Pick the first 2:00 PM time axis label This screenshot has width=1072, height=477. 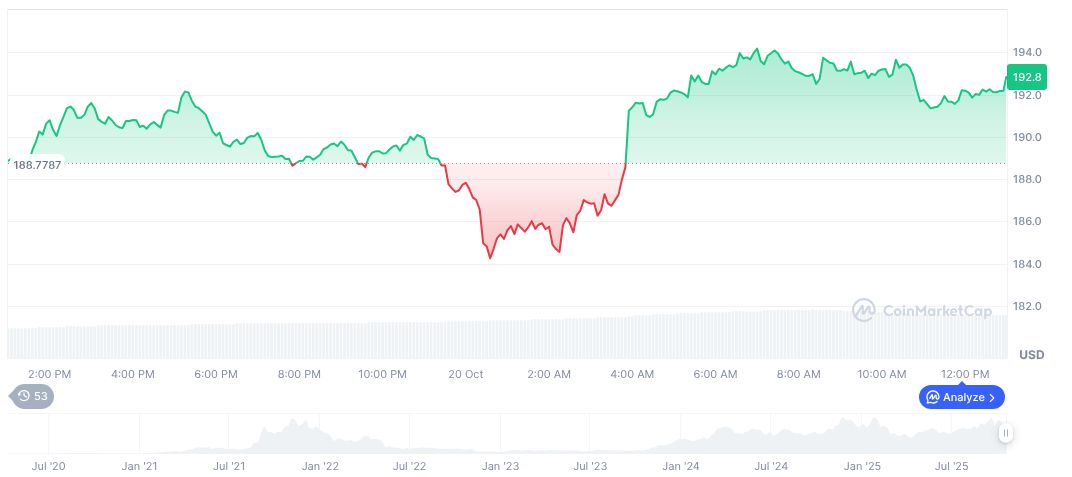(49, 374)
